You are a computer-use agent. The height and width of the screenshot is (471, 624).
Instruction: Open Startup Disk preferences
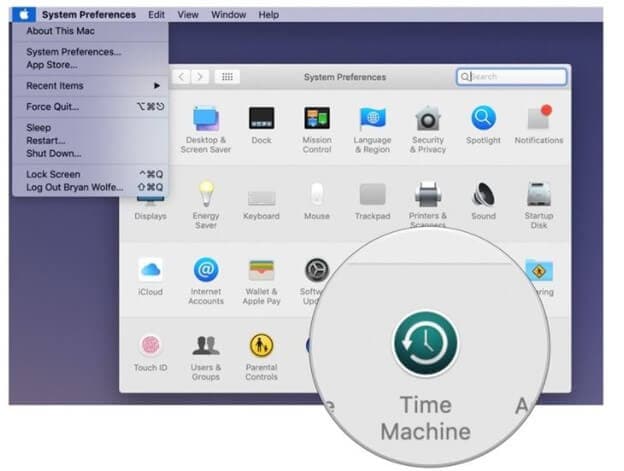tap(539, 204)
